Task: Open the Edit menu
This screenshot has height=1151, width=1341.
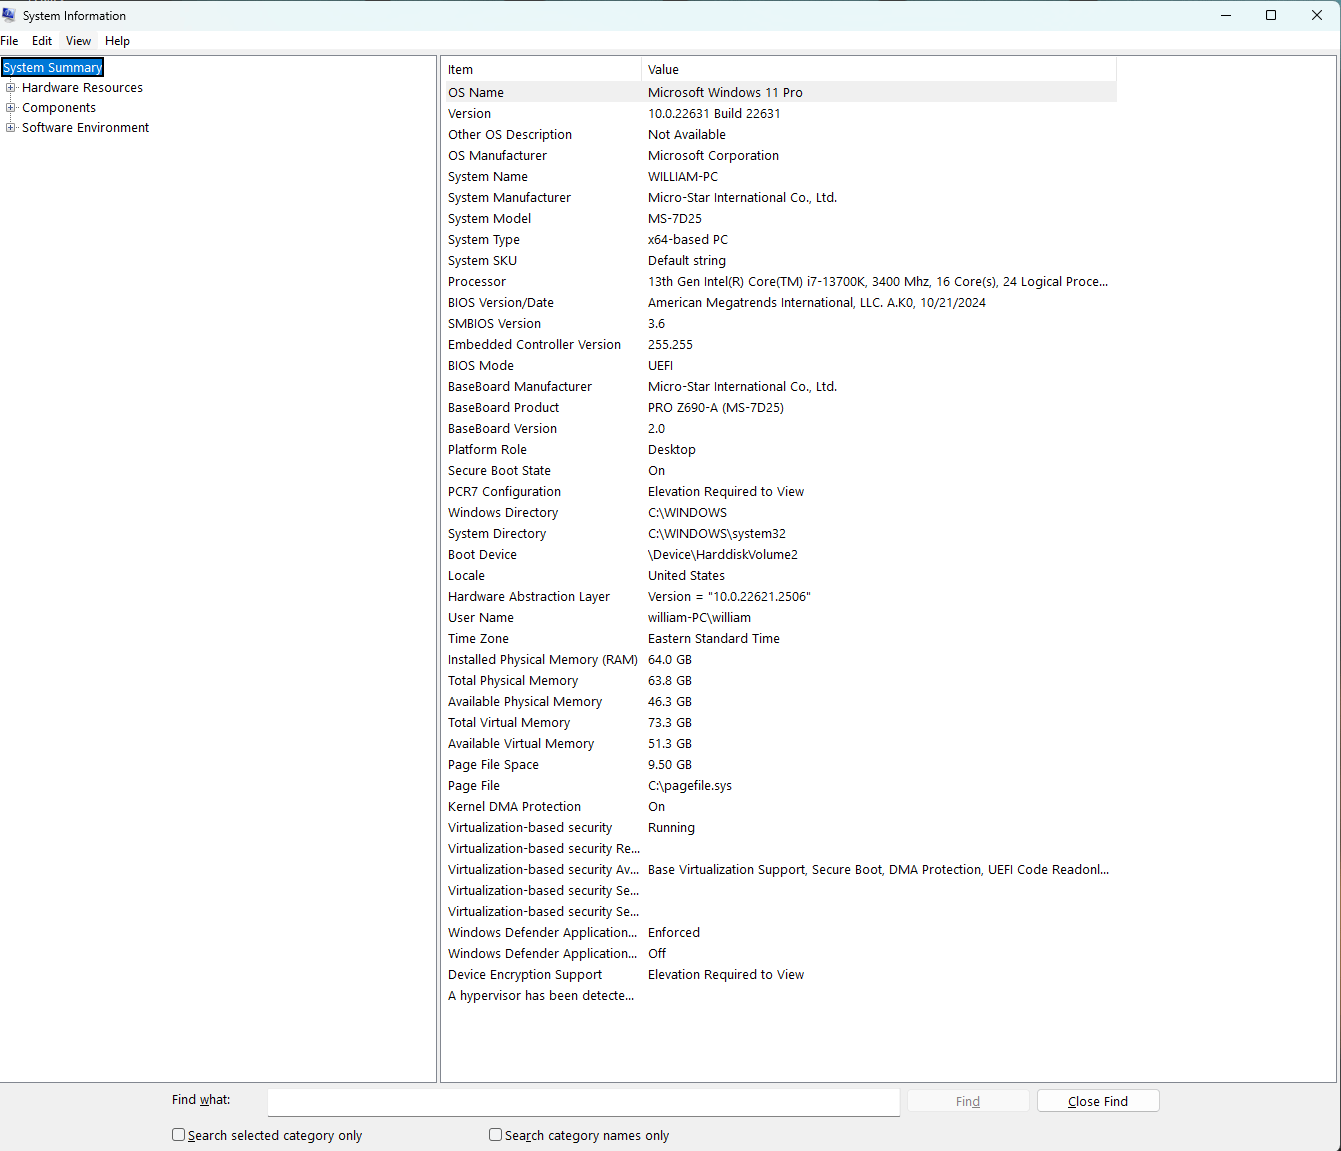Action: click(x=42, y=41)
